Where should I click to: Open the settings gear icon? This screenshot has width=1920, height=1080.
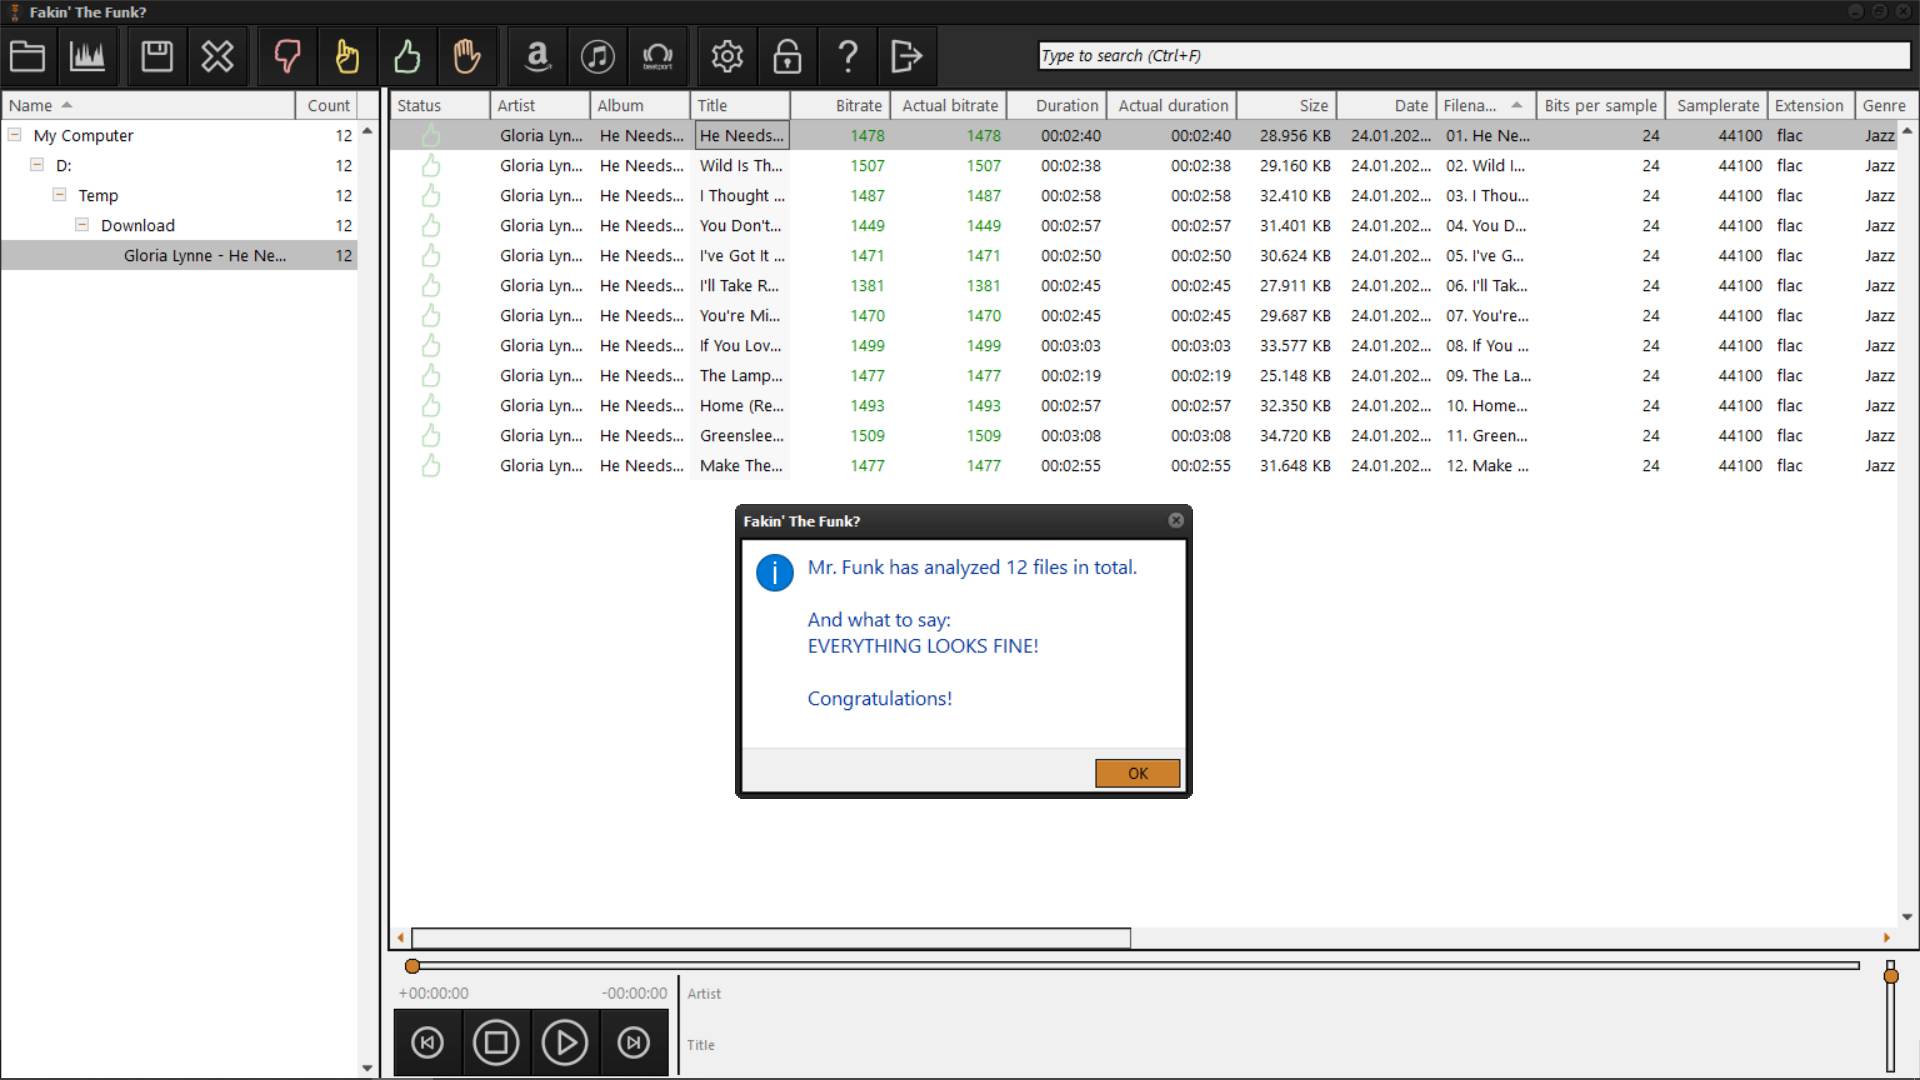pyautogui.click(x=727, y=56)
